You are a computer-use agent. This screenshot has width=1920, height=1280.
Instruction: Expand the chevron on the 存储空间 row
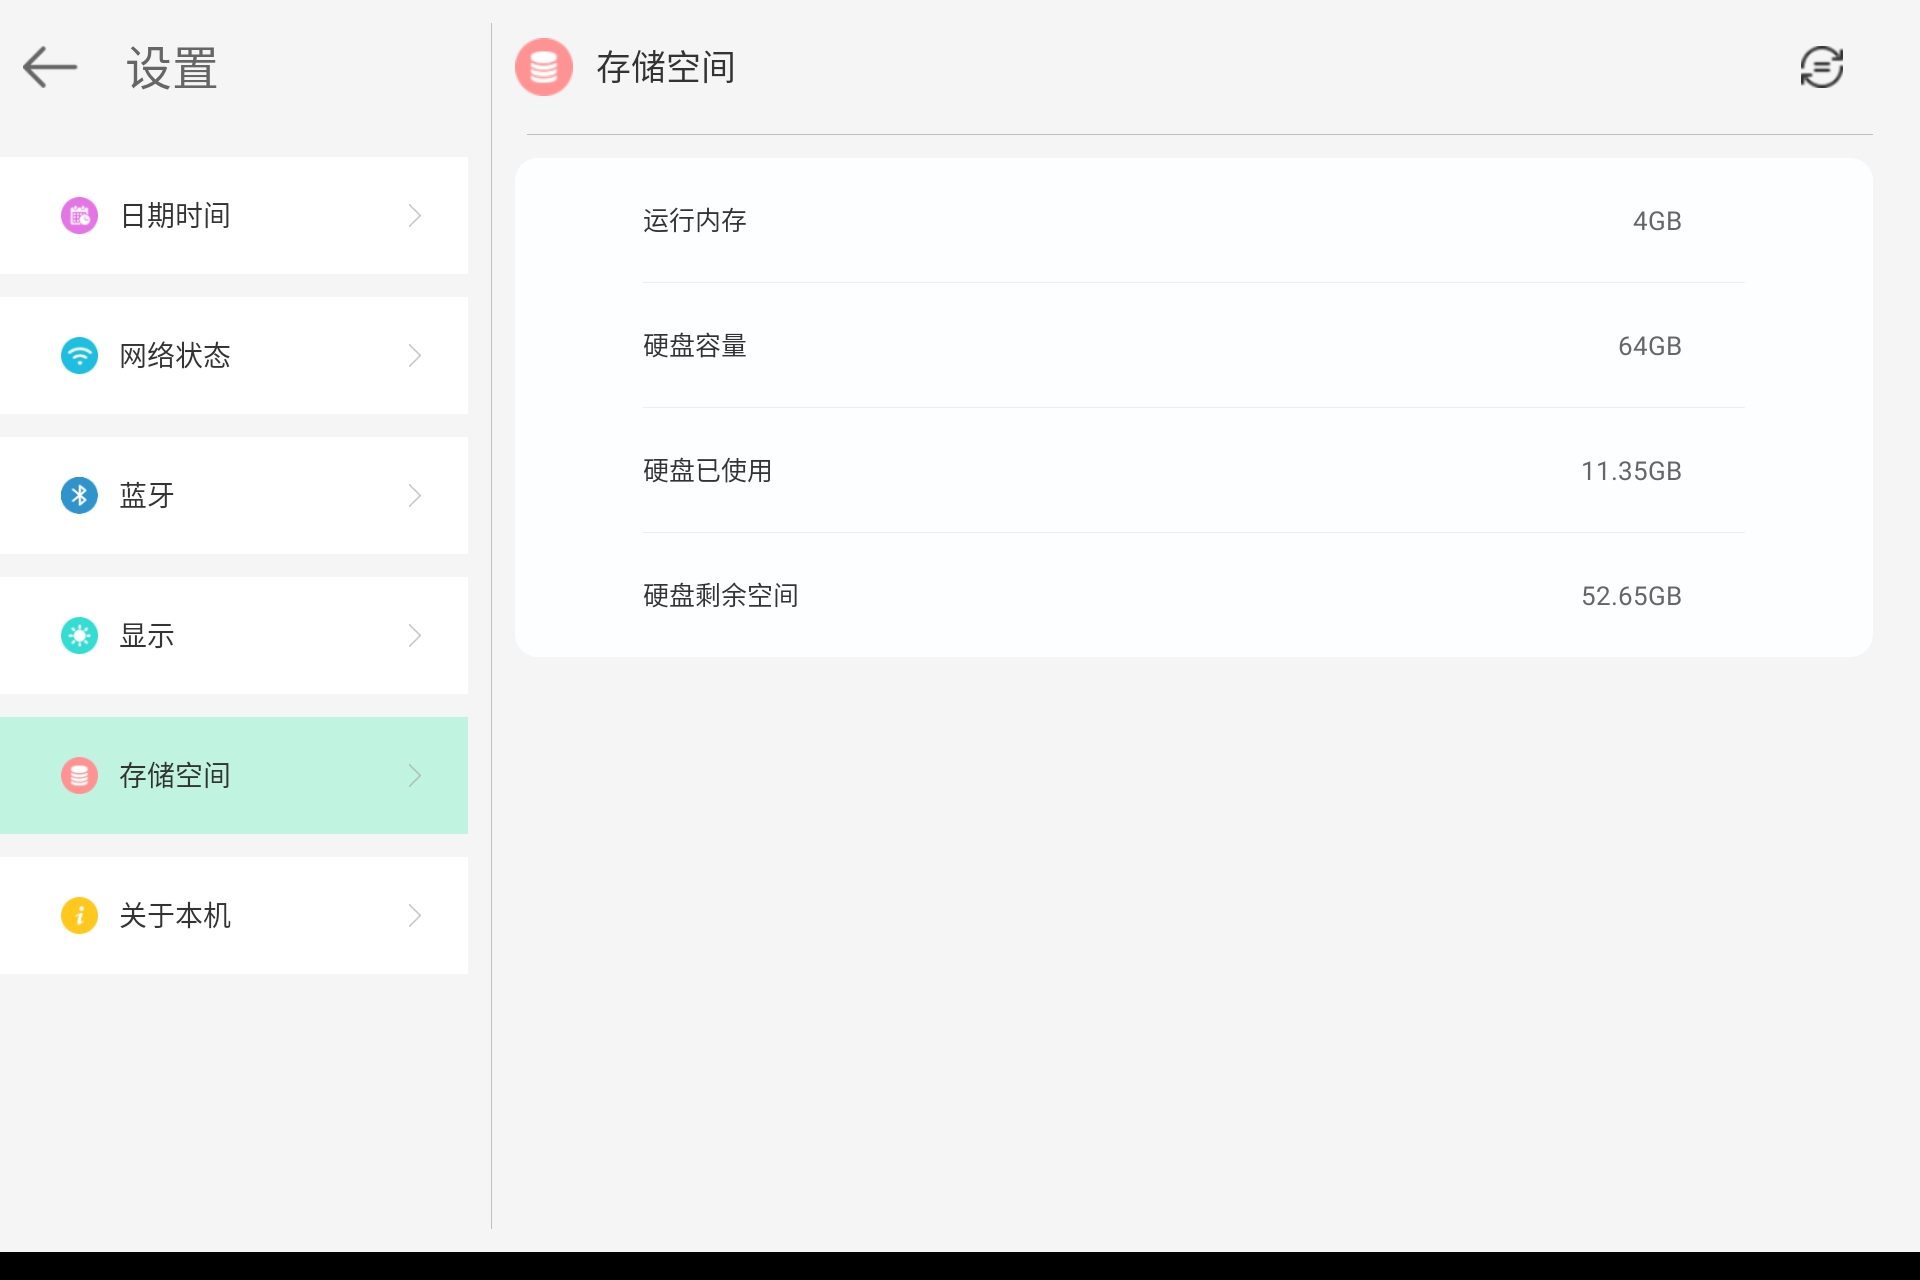coord(415,776)
